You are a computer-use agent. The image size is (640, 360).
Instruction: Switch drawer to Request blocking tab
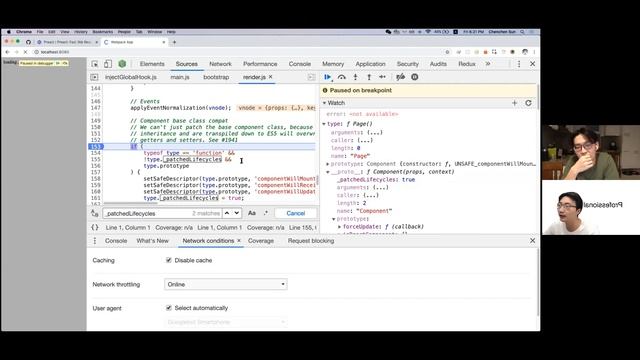pyautogui.click(x=311, y=241)
